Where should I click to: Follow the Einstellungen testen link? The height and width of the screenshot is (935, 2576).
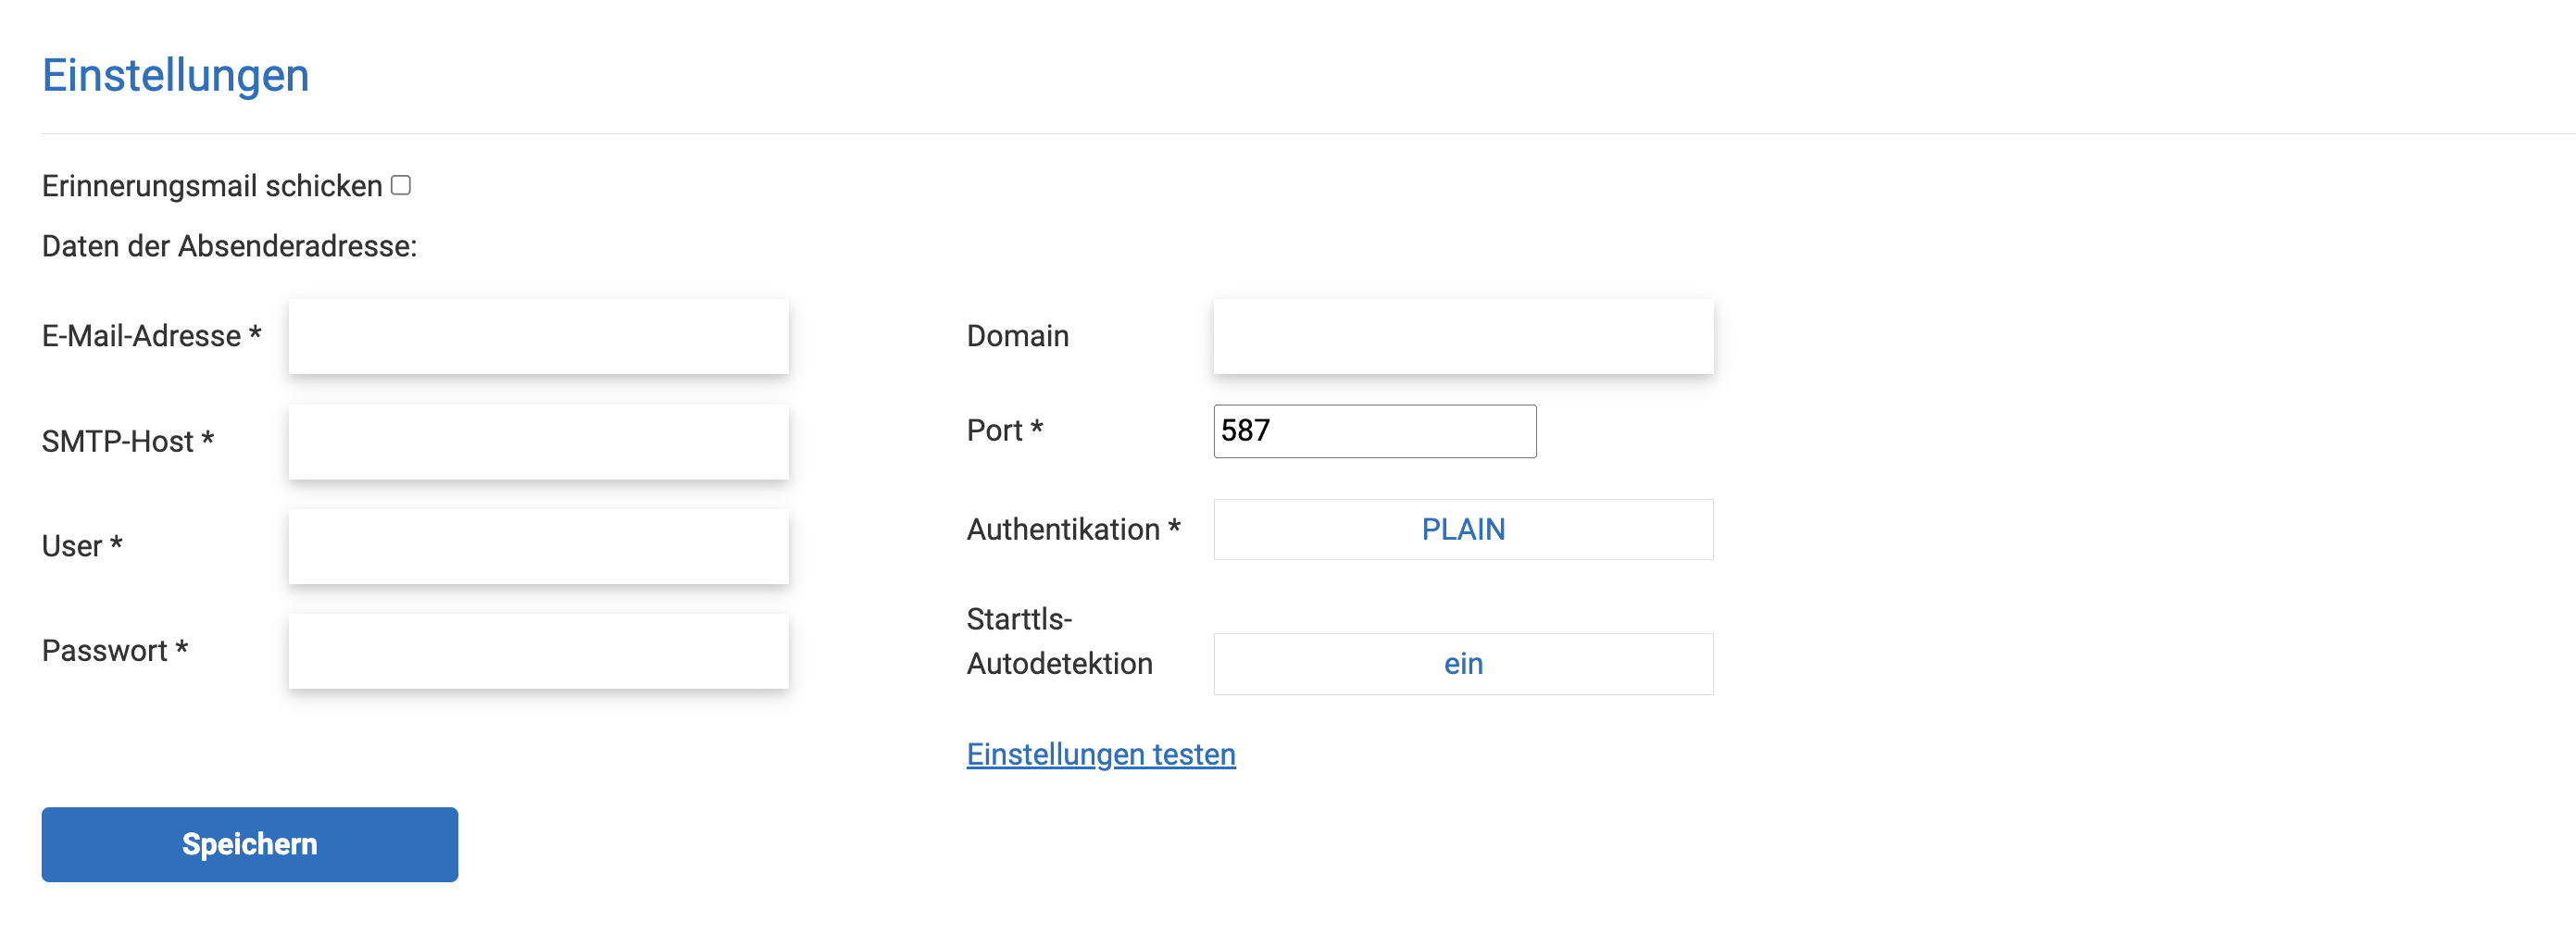pos(1100,754)
